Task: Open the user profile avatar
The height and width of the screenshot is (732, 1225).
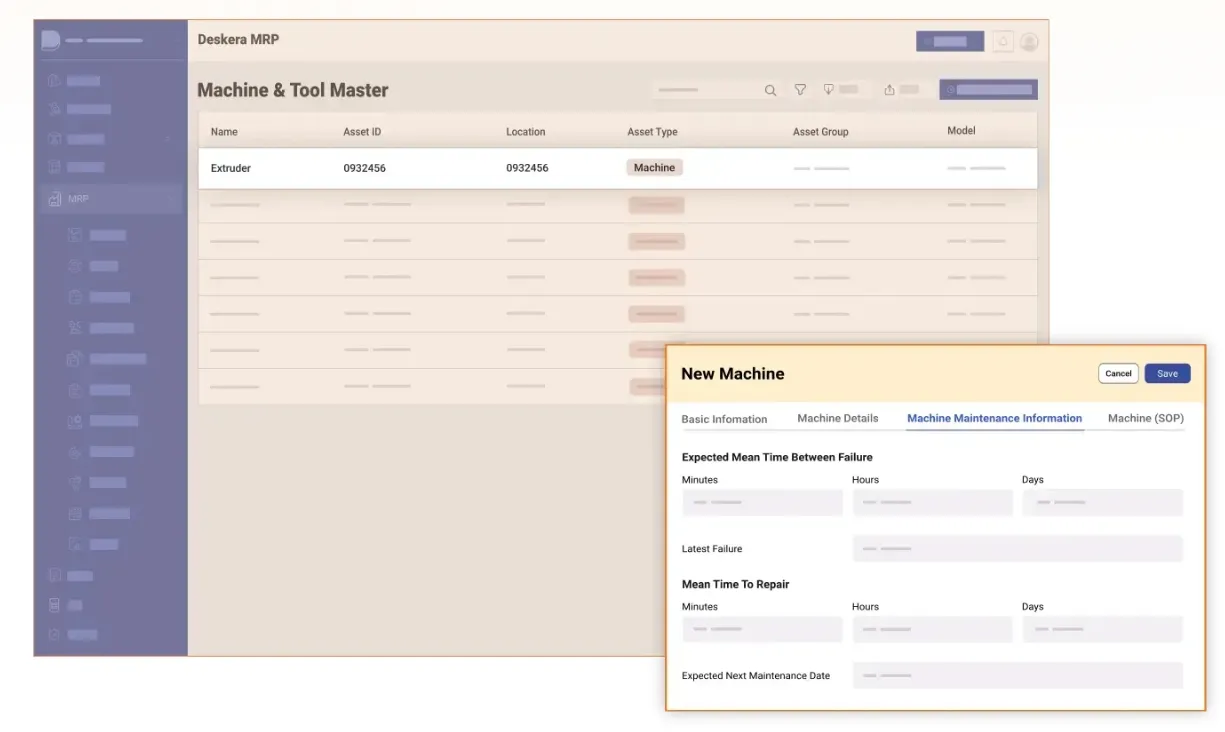Action: [x=1029, y=42]
